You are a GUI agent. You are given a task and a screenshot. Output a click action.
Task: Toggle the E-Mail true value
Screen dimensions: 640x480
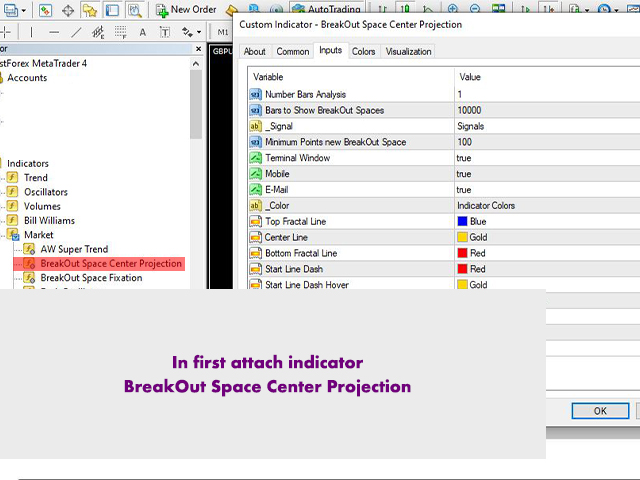tap(547, 190)
